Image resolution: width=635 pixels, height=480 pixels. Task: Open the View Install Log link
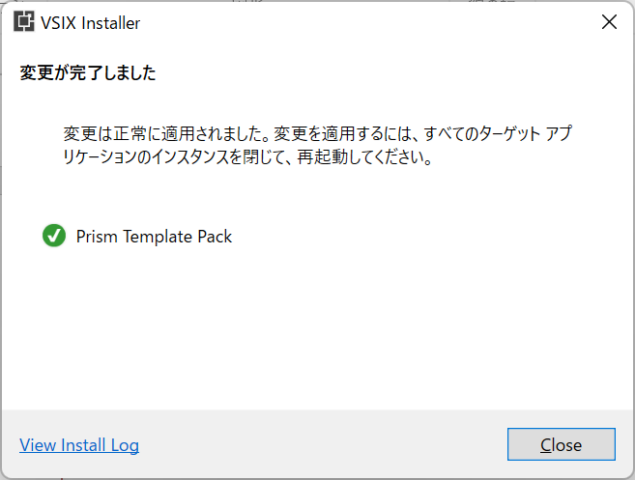coord(79,445)
